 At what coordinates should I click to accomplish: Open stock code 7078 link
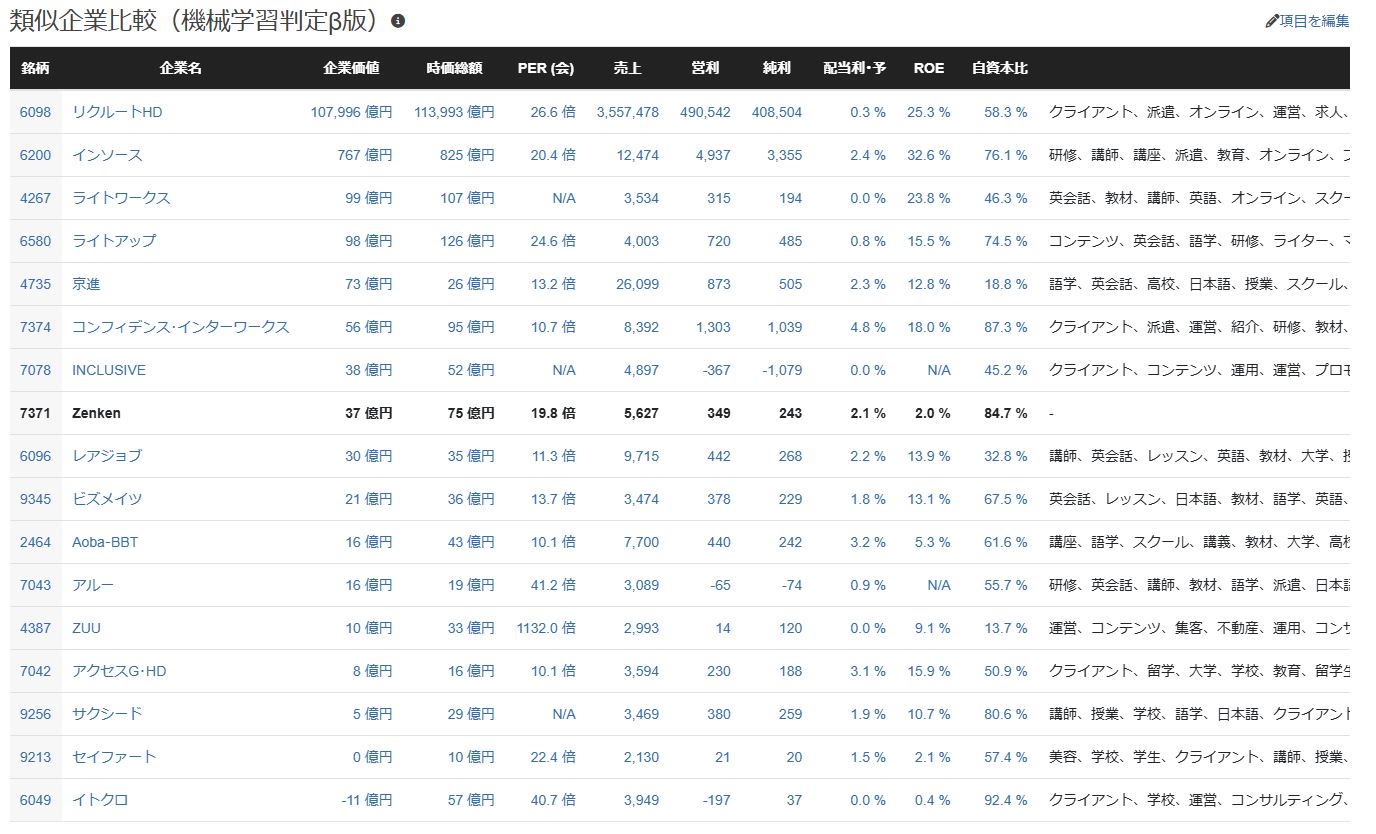coord(35,370)
